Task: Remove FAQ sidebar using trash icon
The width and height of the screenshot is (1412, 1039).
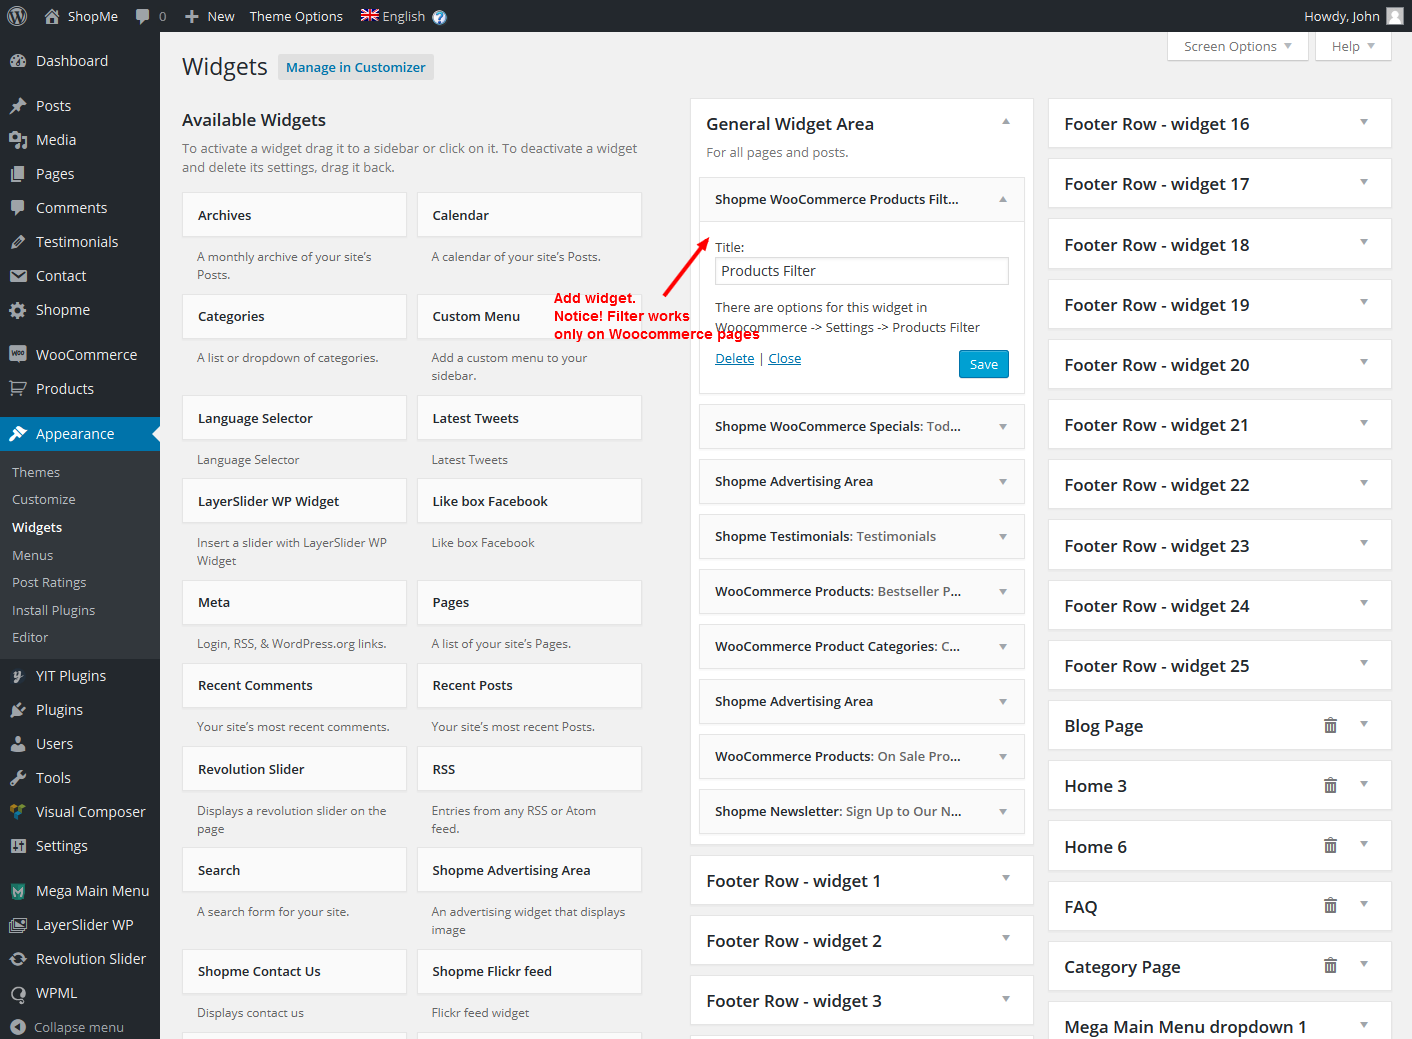Action: click(x=1330, y=906)
